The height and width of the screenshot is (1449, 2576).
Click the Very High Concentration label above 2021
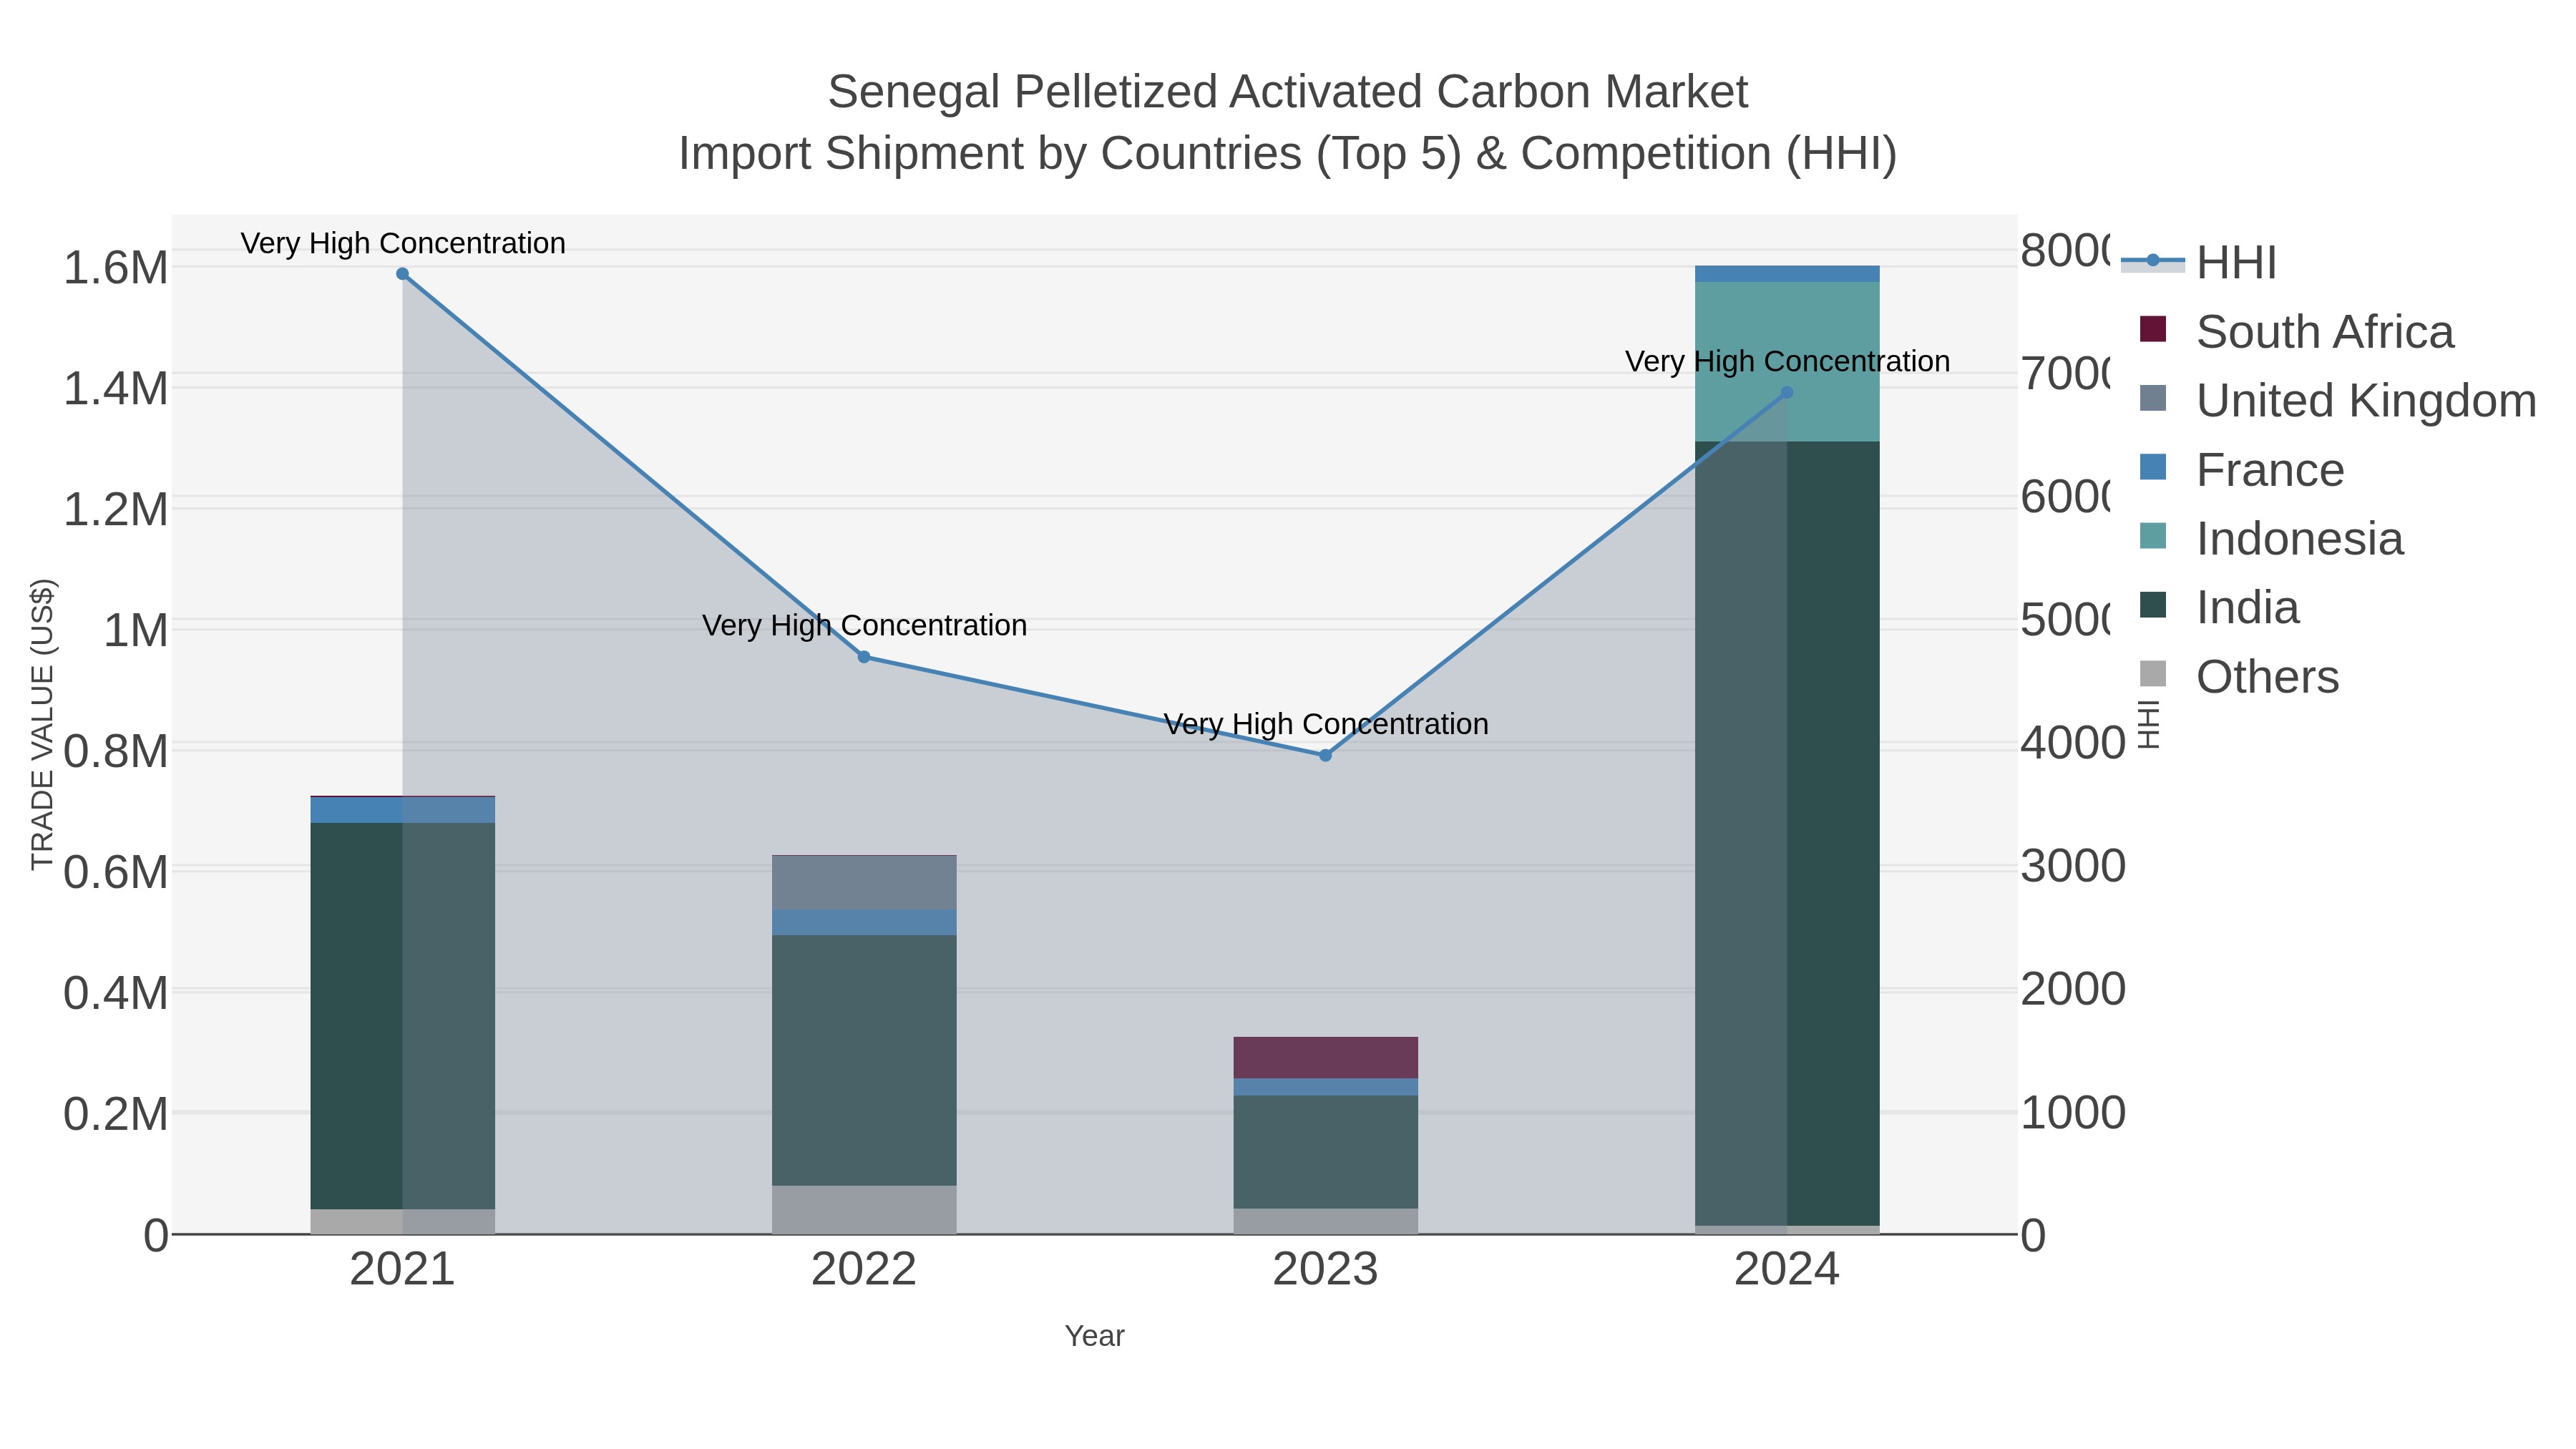click(403, 243)
